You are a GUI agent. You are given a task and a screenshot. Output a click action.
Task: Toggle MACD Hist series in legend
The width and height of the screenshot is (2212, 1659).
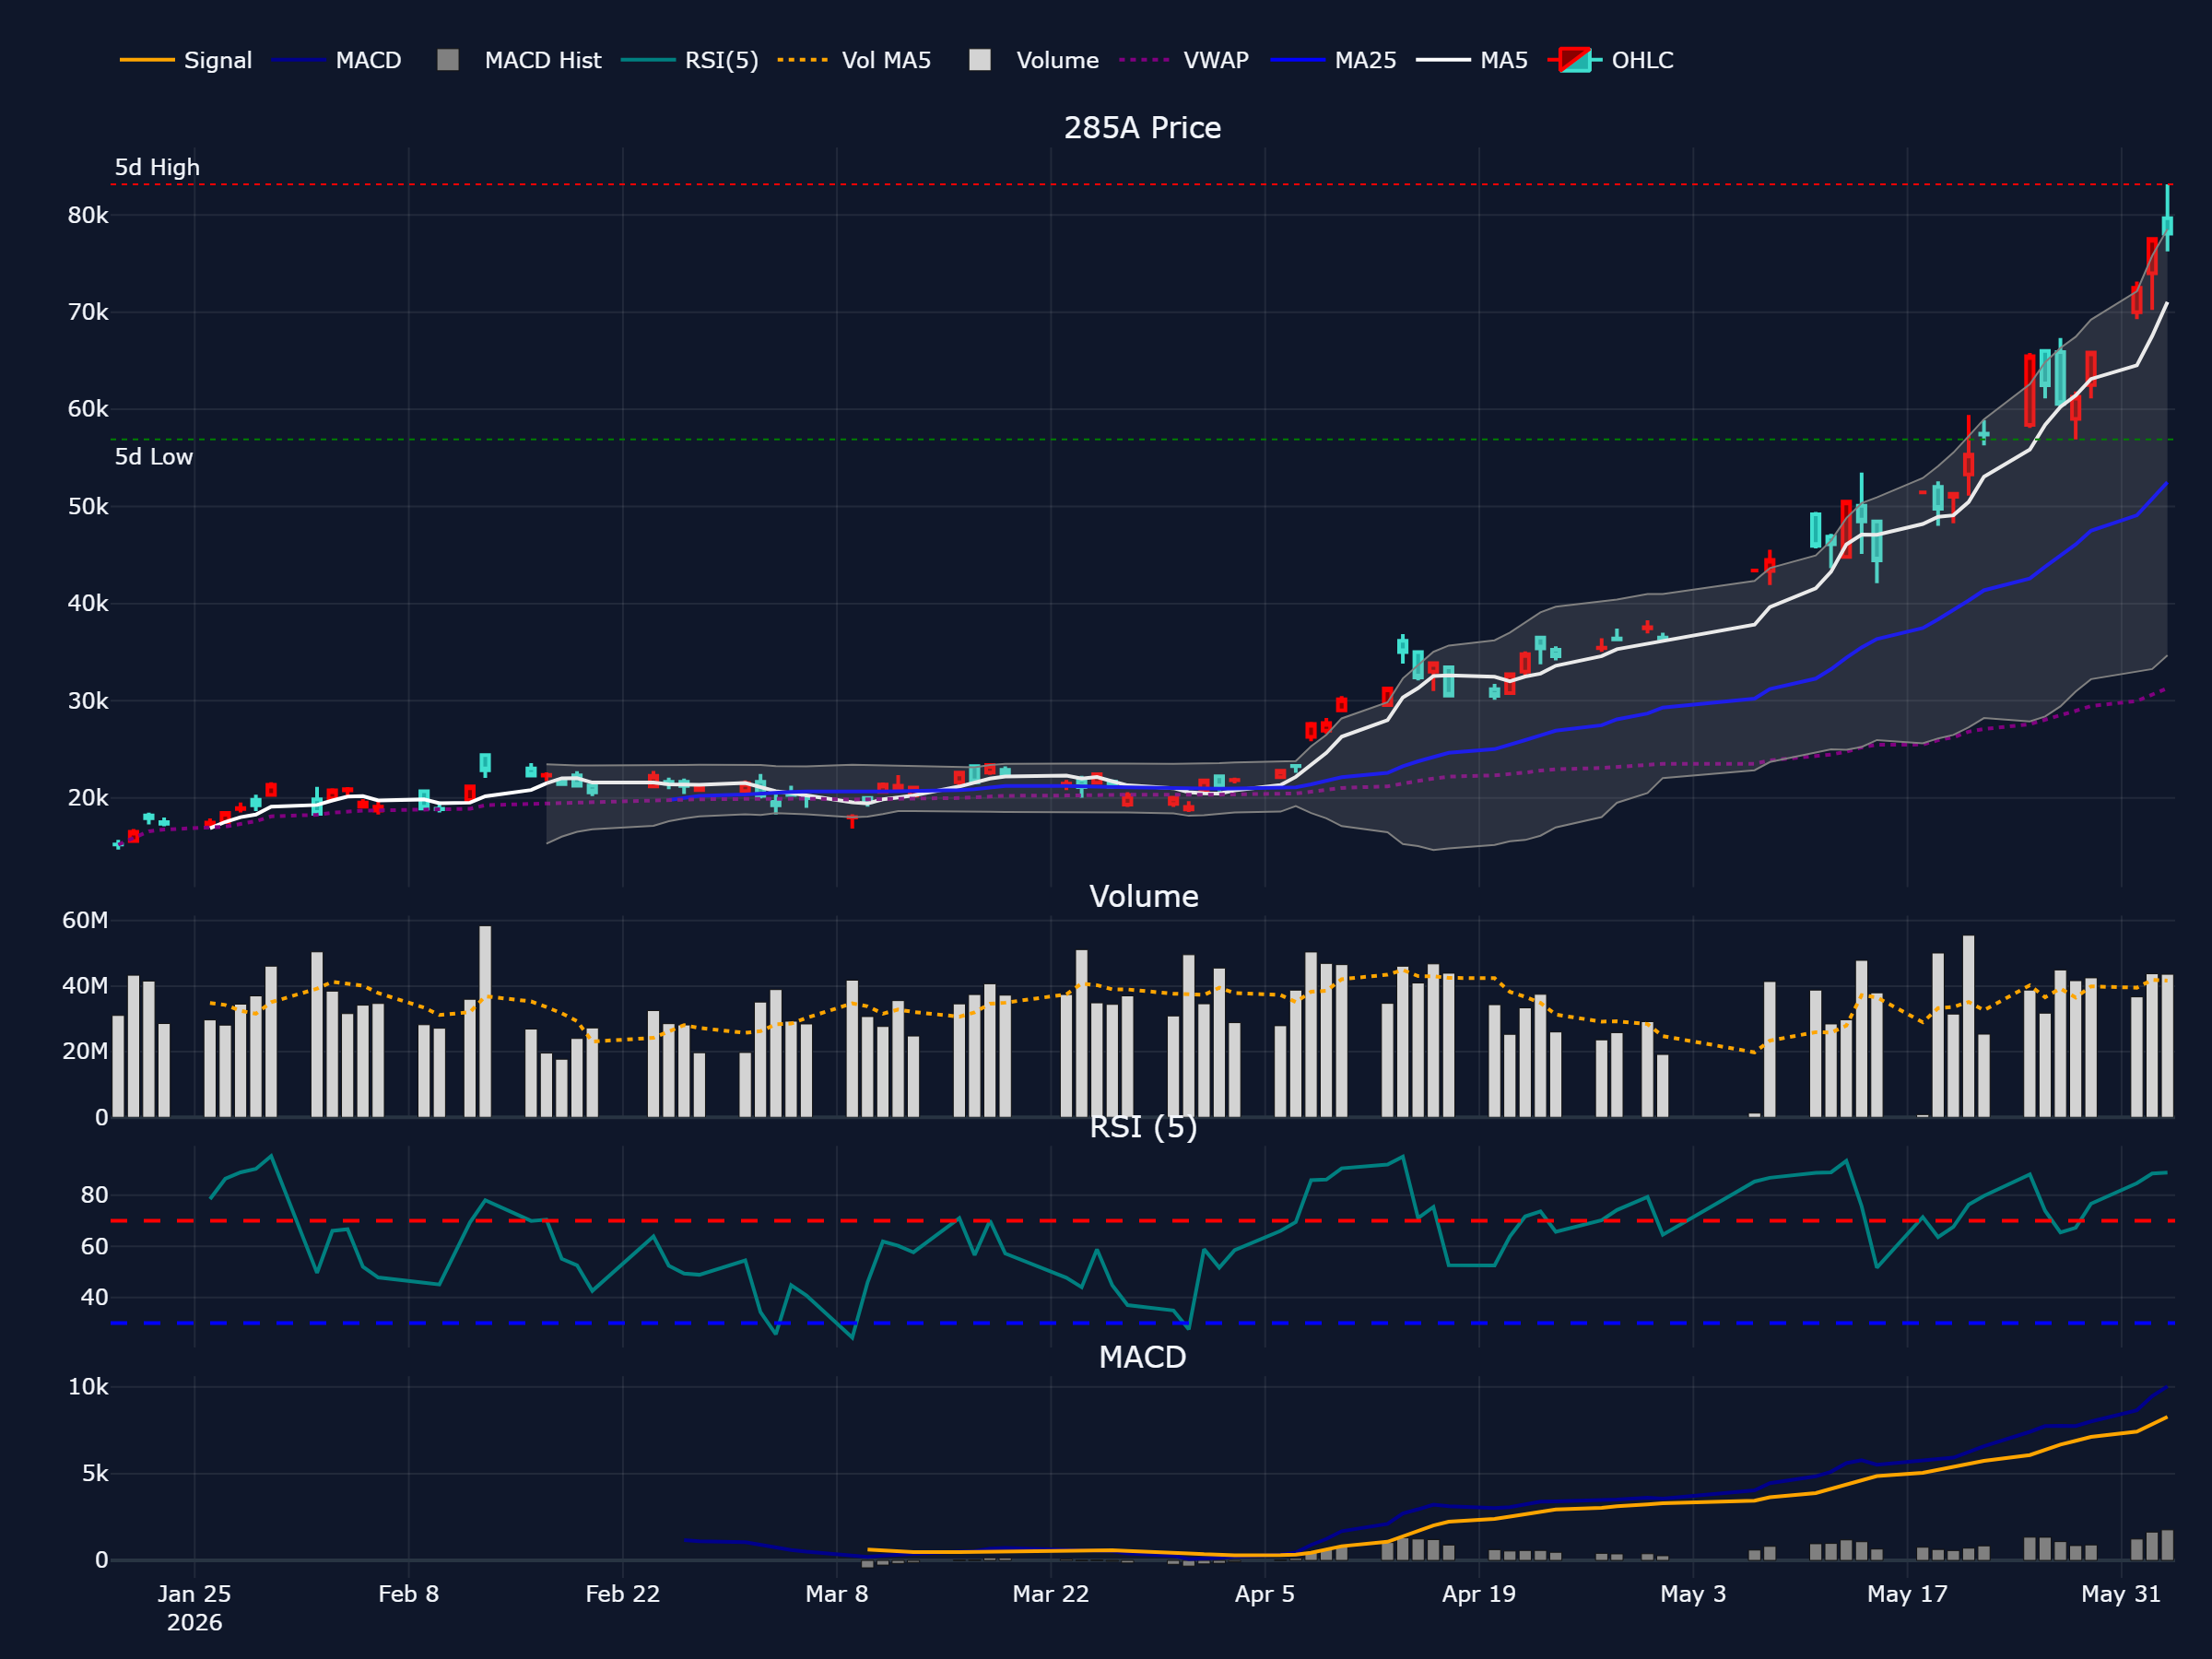tap(519, 60)
